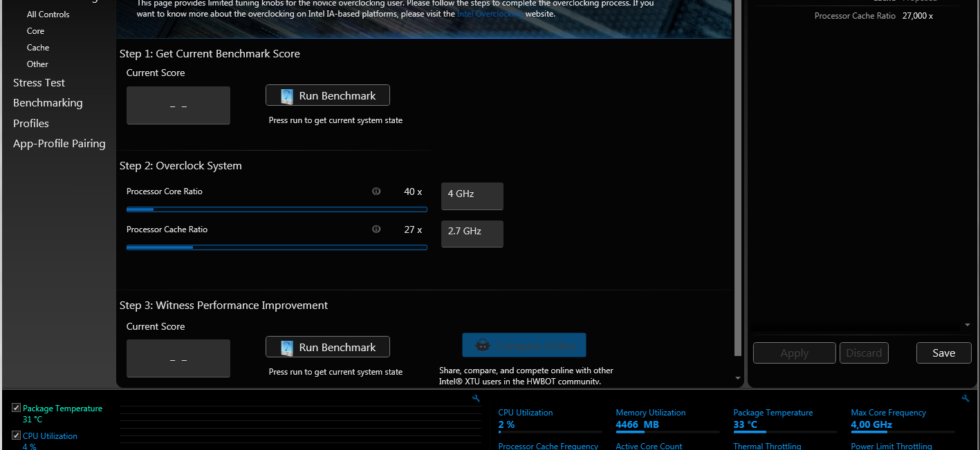Screen dimensions: 980x450
Task: Open the Profiles page
Action: [x=31, y=123]
